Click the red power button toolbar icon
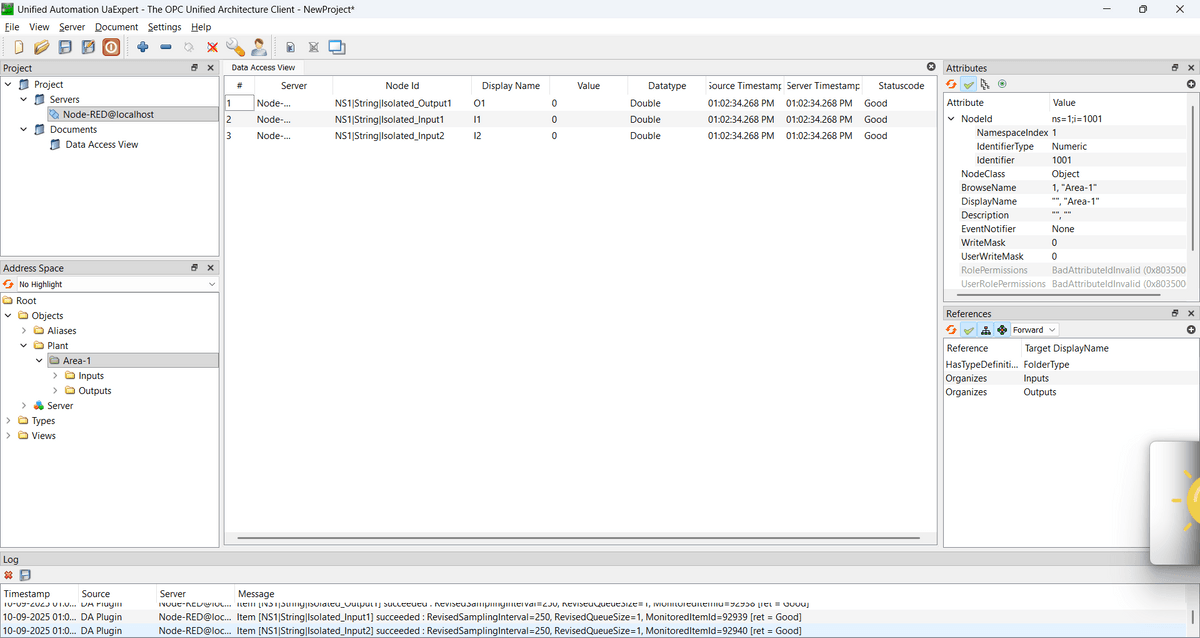Screen dimensions: 1200x638 [110, 47]
